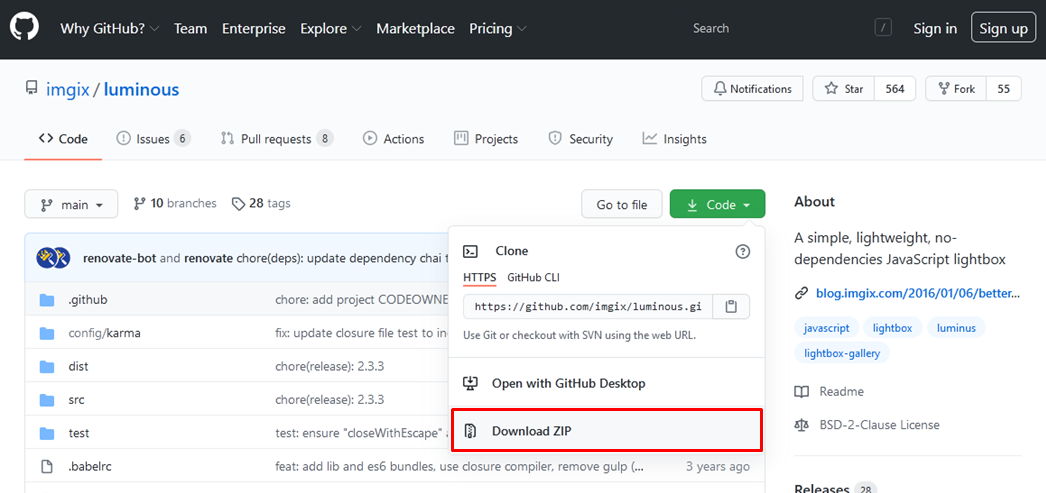1046x493 pixels.
Task: Expand the Explore navigation menu
Action: tap(331, 29)
